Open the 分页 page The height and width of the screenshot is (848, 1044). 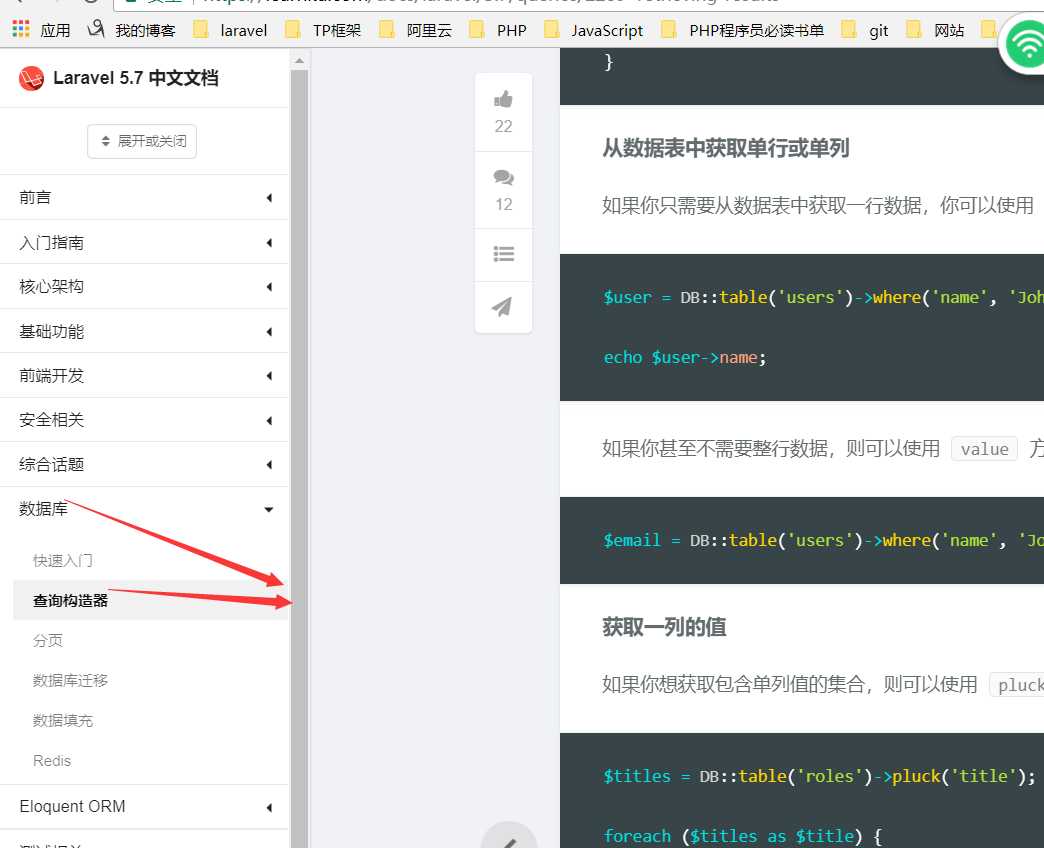(x=47, y=640)
